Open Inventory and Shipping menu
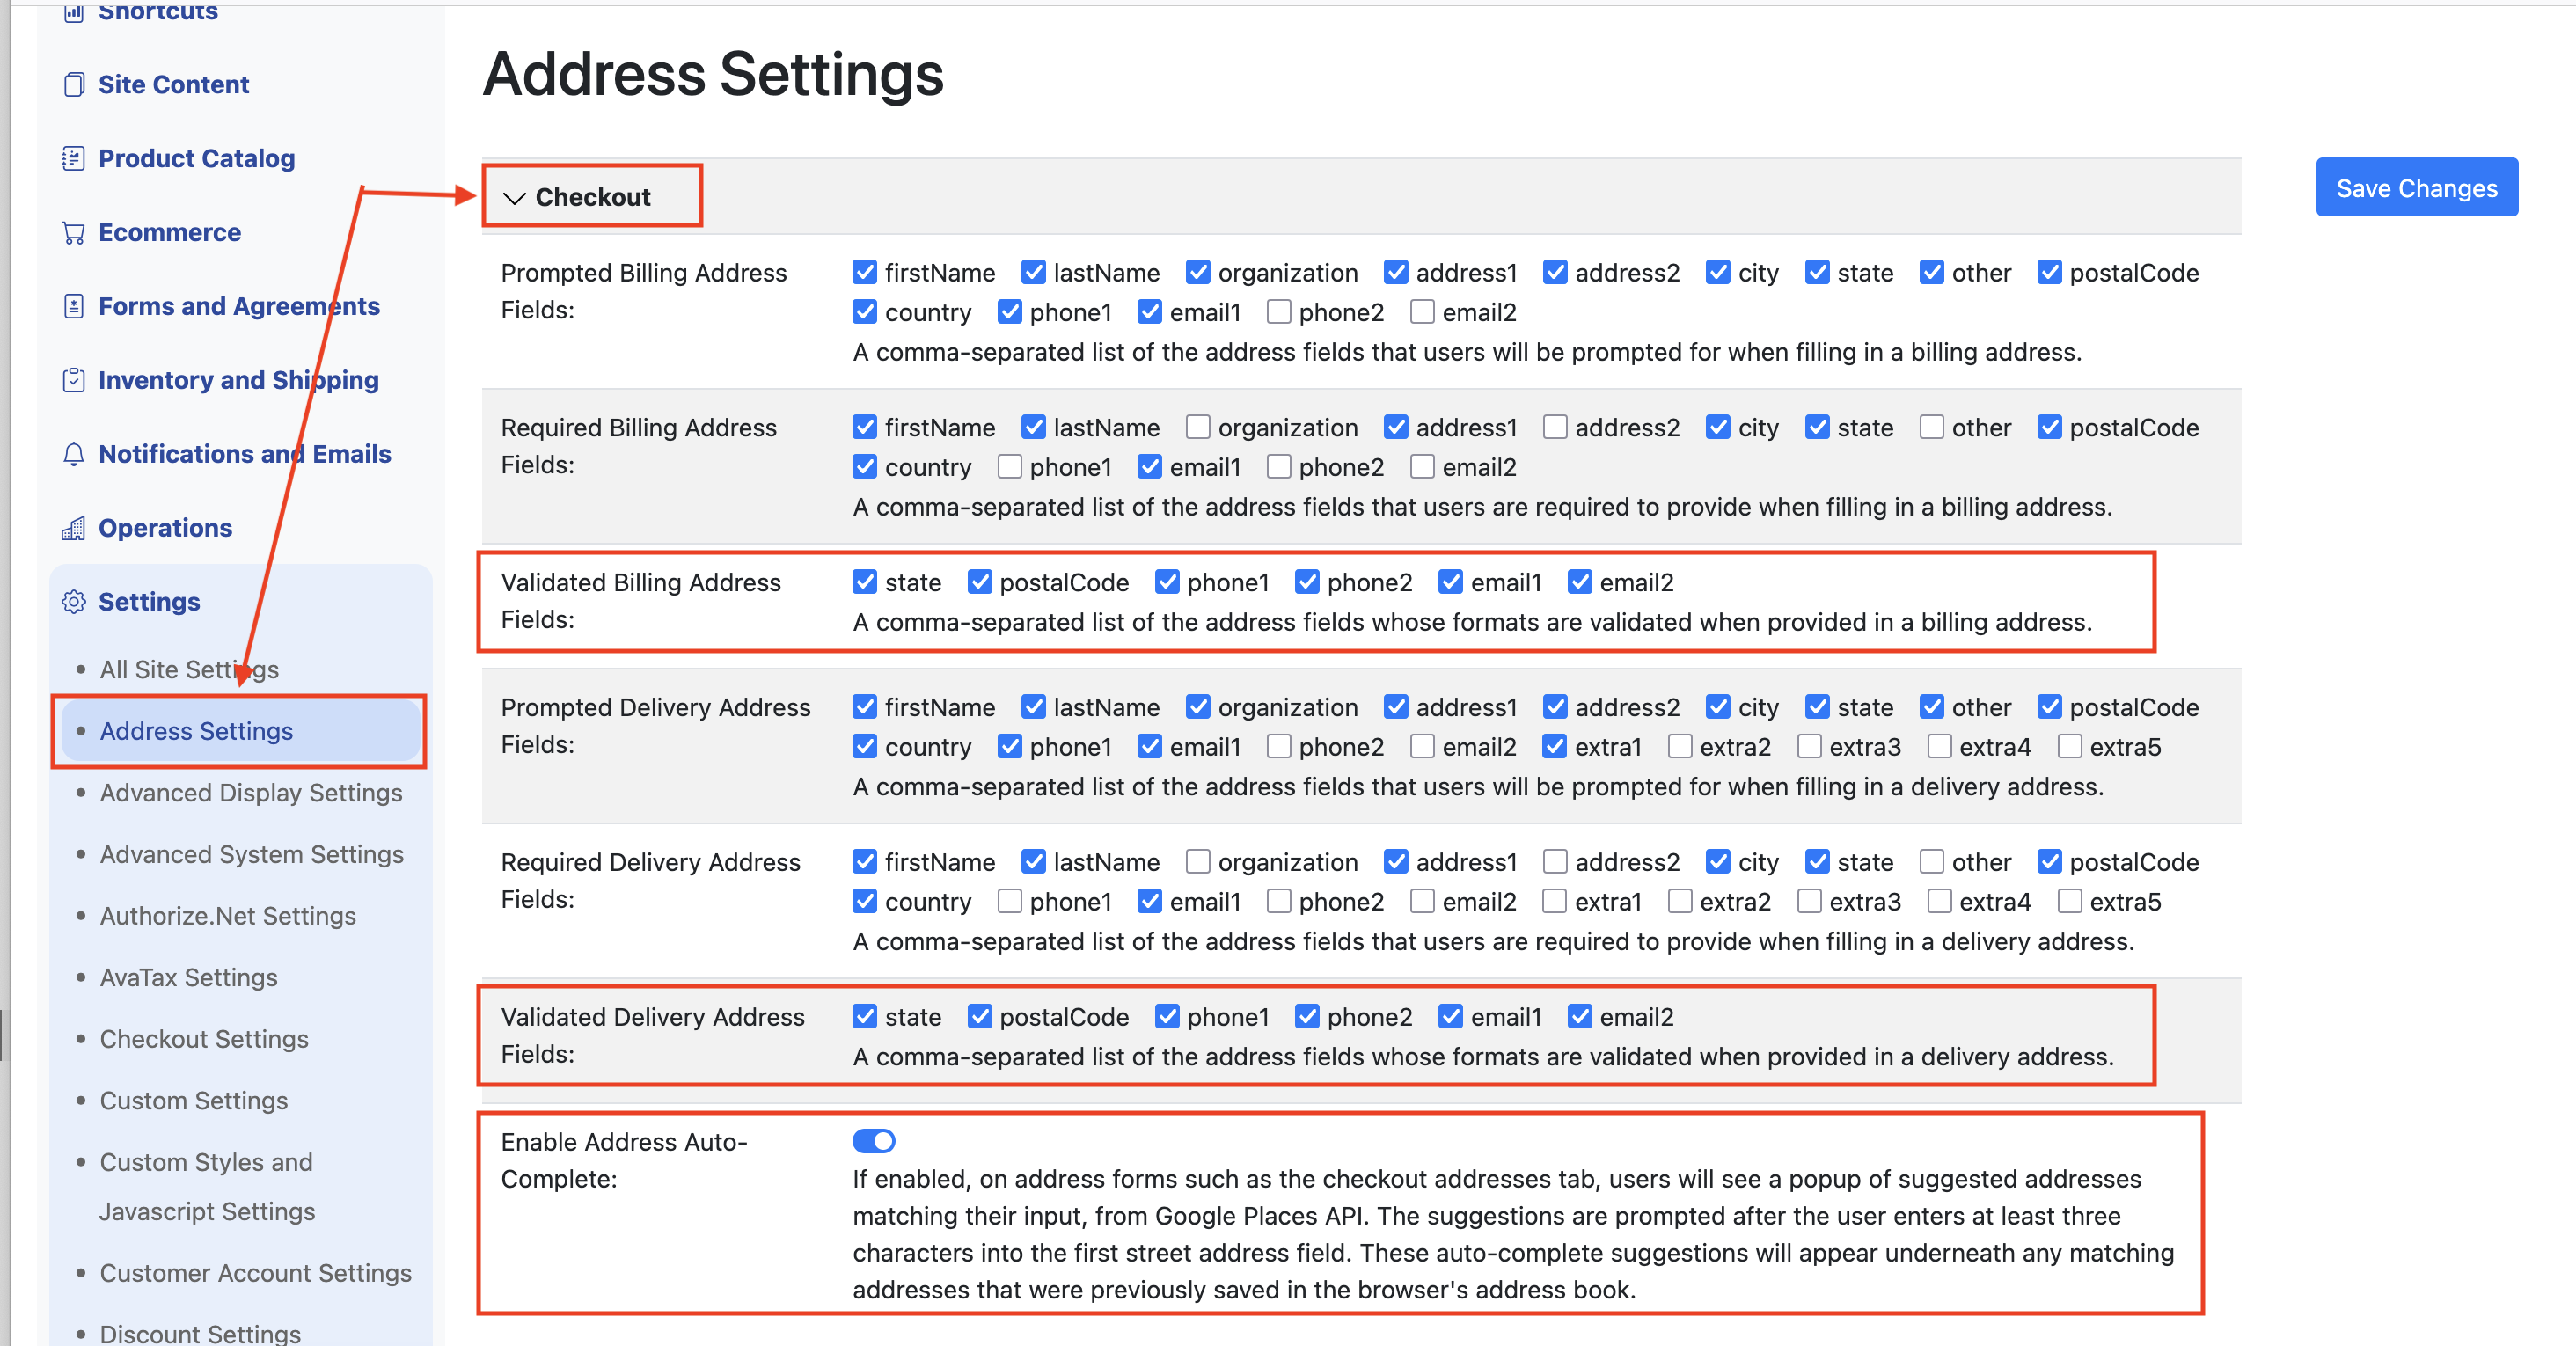 coord(239,381)
